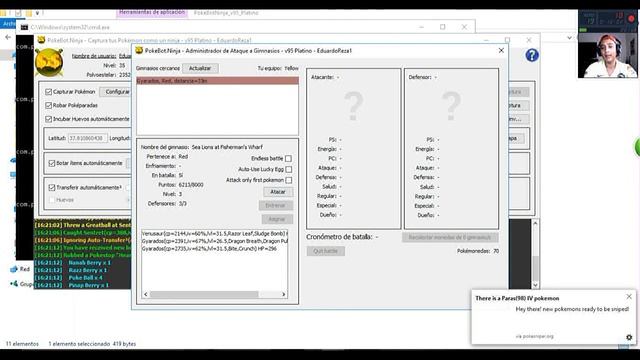The height and width of the screenshot is (360, 640).
Task: Click Configurar button next to Capturar Pokémon
Action: [117, 92]
